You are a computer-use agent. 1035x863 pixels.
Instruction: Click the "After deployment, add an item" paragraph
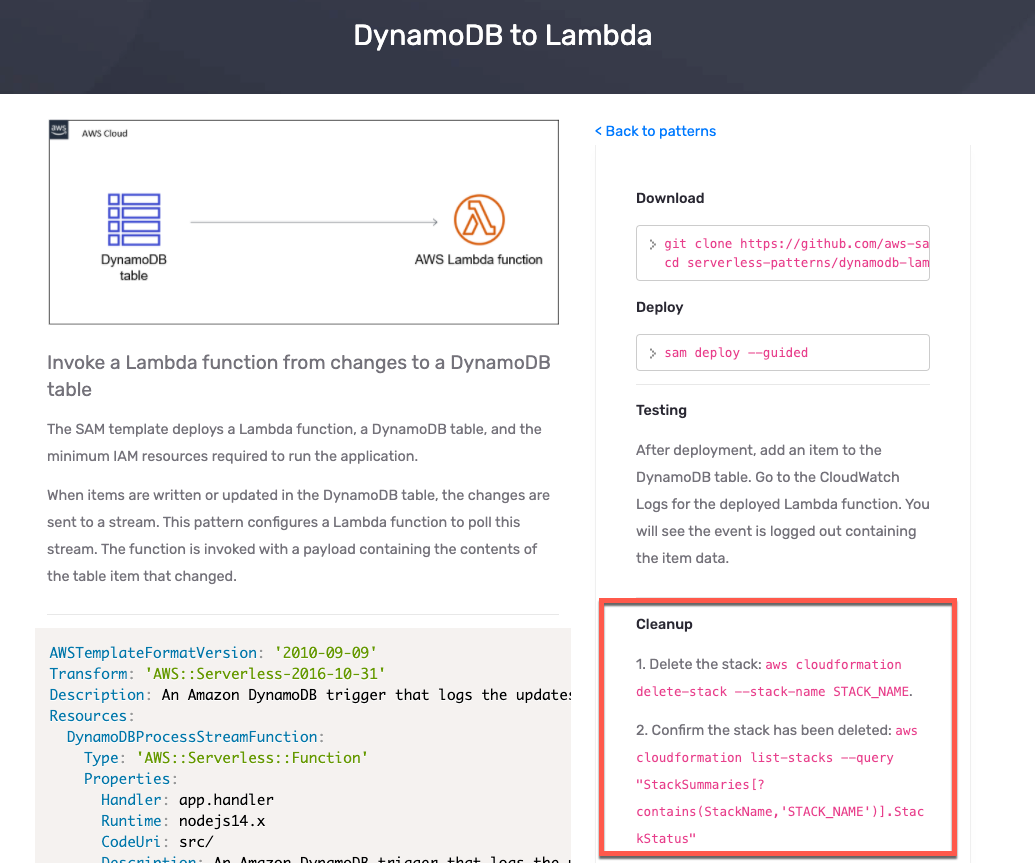click(783, 504)
